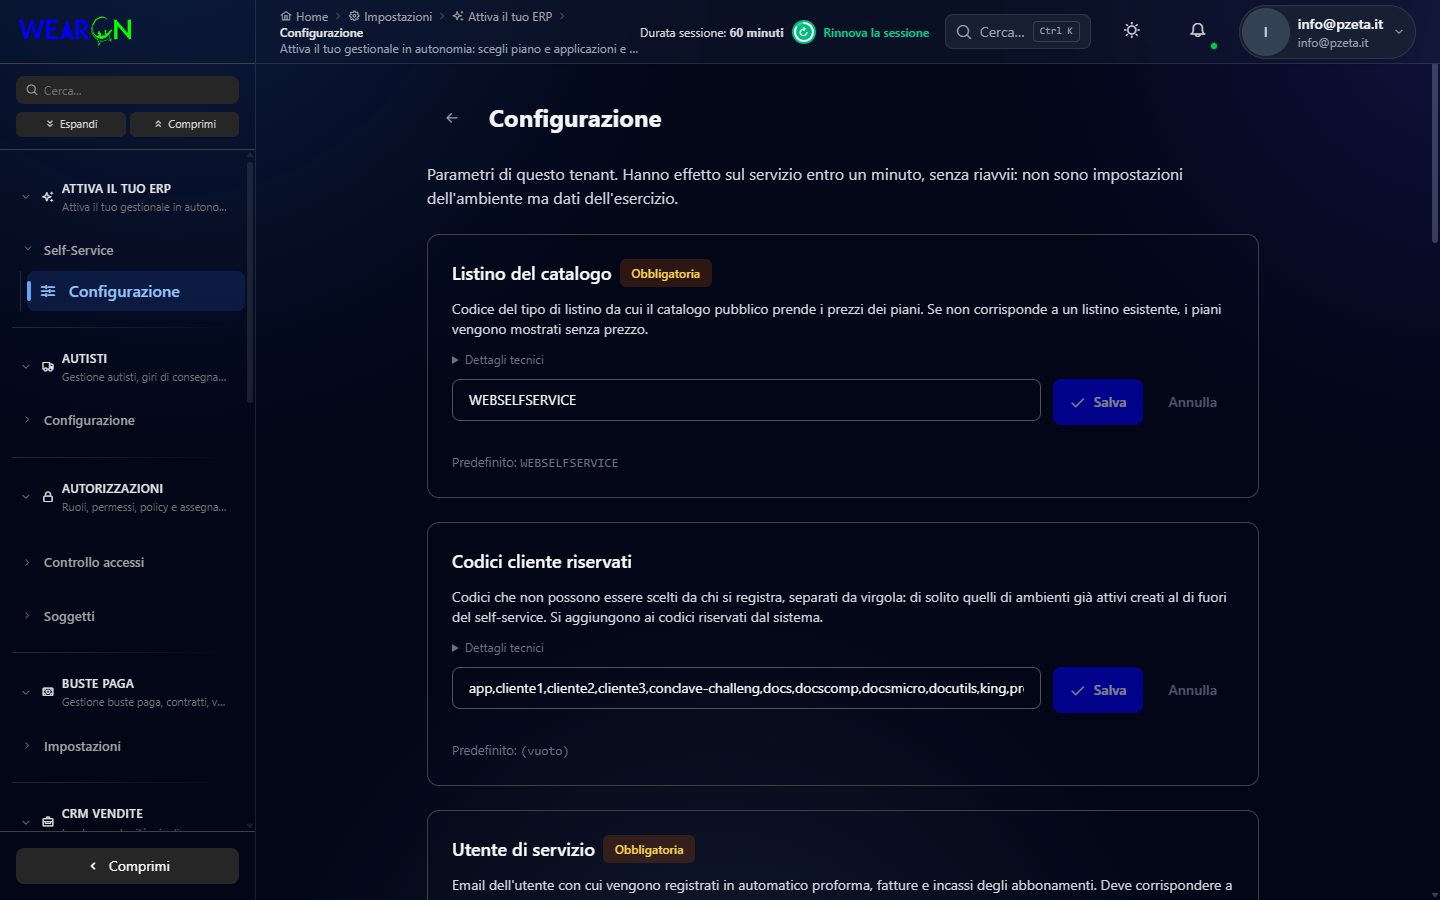The height and width of the screenshot is (900, 1440).
Task: Open the Attiva il tuo ERP breadcrumb
Action: click(x=502, y=16)
